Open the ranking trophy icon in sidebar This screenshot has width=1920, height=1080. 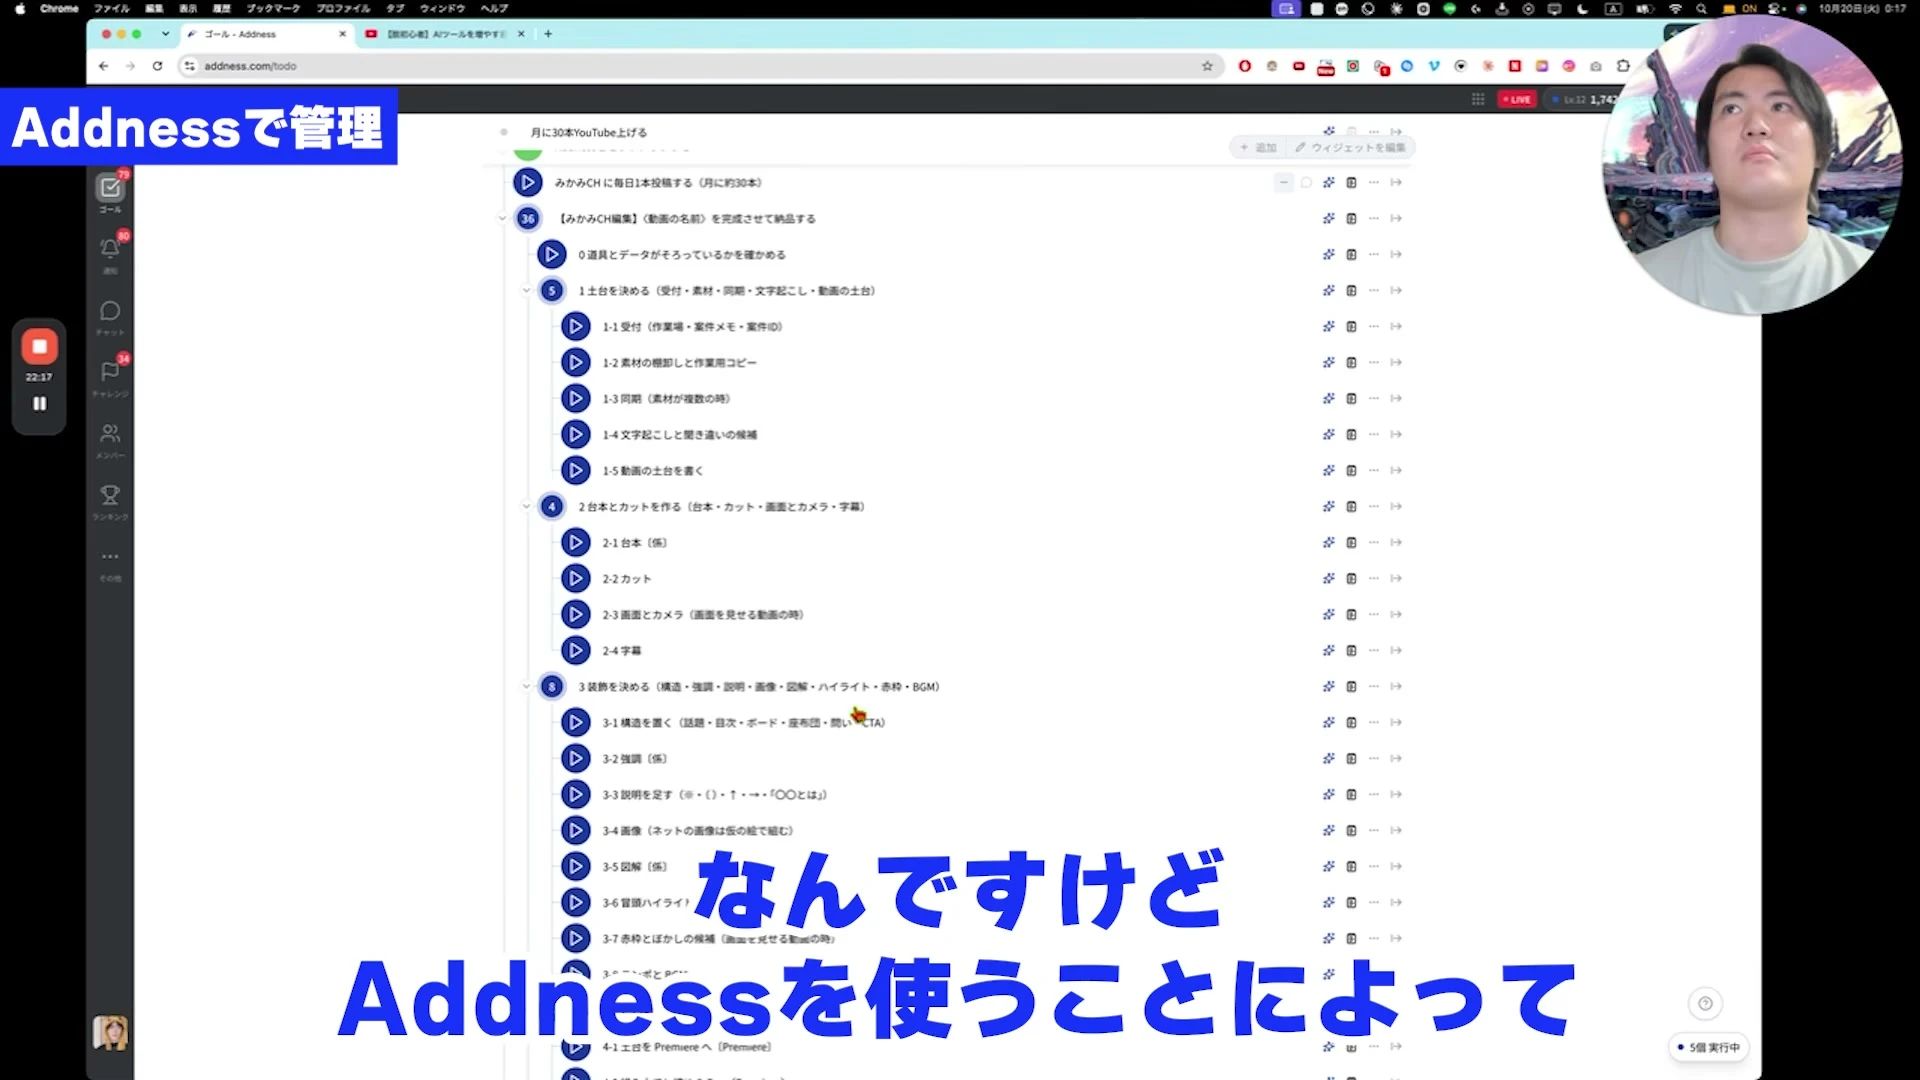110,495
